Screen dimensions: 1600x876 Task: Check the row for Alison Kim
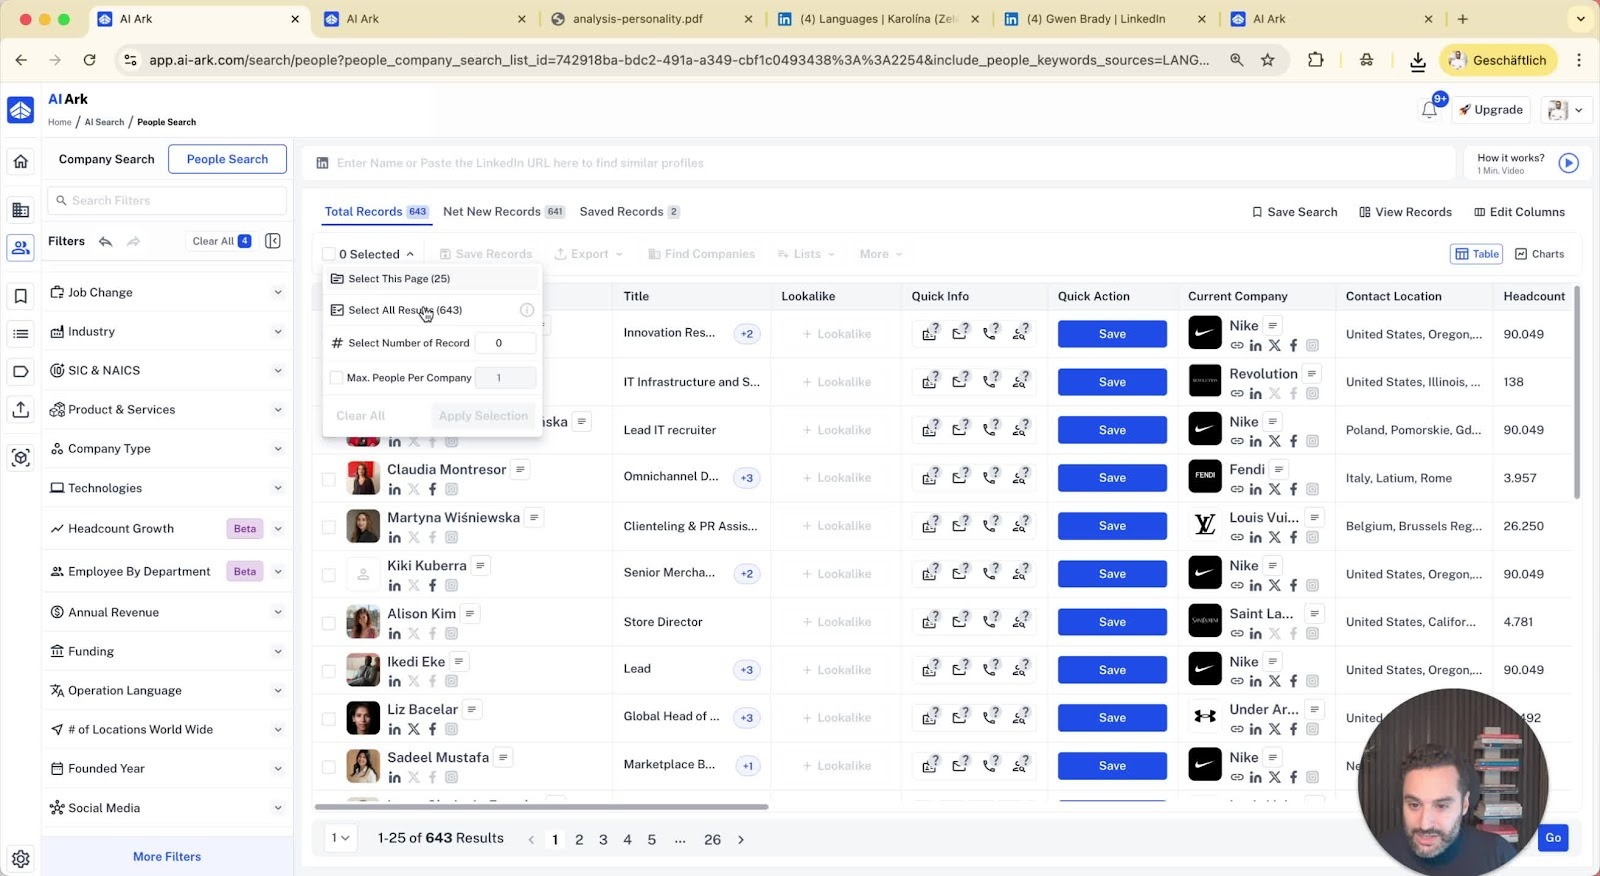(x=328, y=623)
